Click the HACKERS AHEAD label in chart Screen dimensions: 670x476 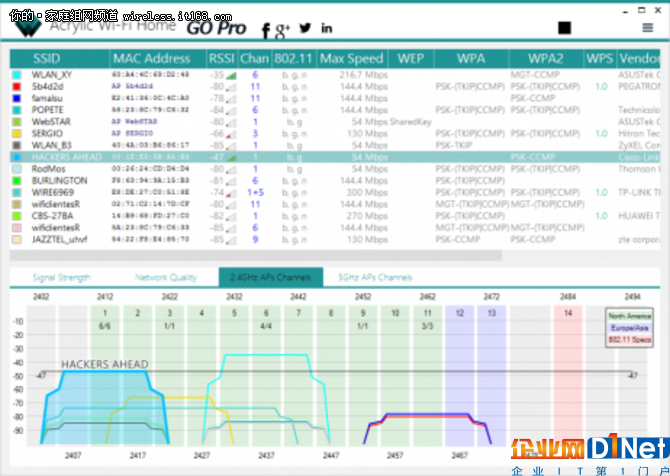pyautogui.click(x=105, y=364)
